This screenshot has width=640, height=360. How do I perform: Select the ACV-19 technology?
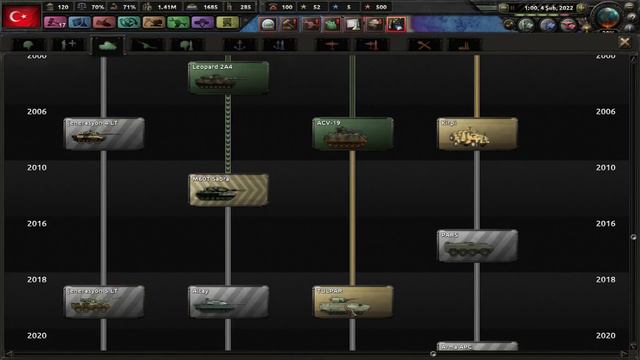(353, 134)
